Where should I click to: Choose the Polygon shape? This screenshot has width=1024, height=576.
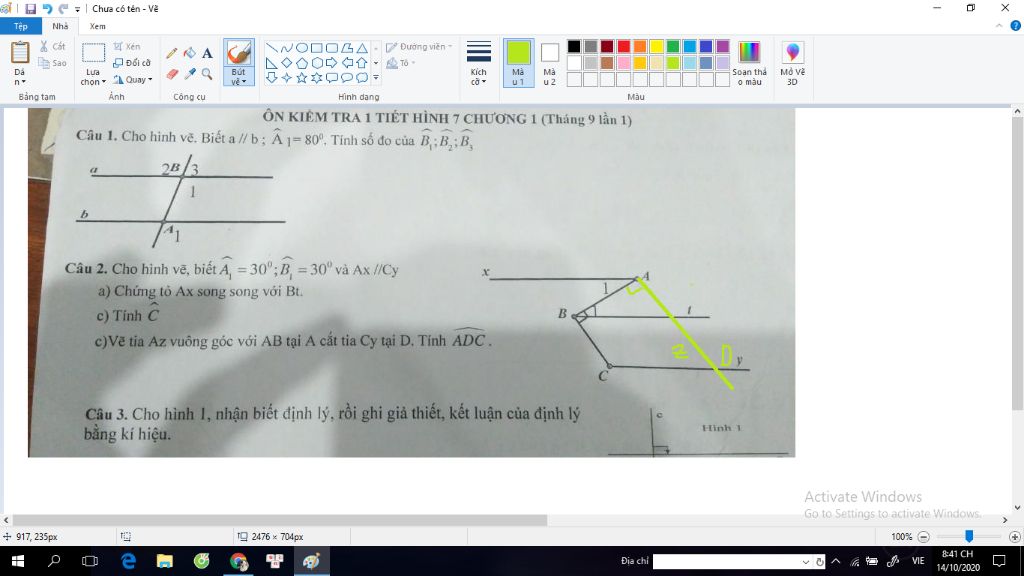347,48
